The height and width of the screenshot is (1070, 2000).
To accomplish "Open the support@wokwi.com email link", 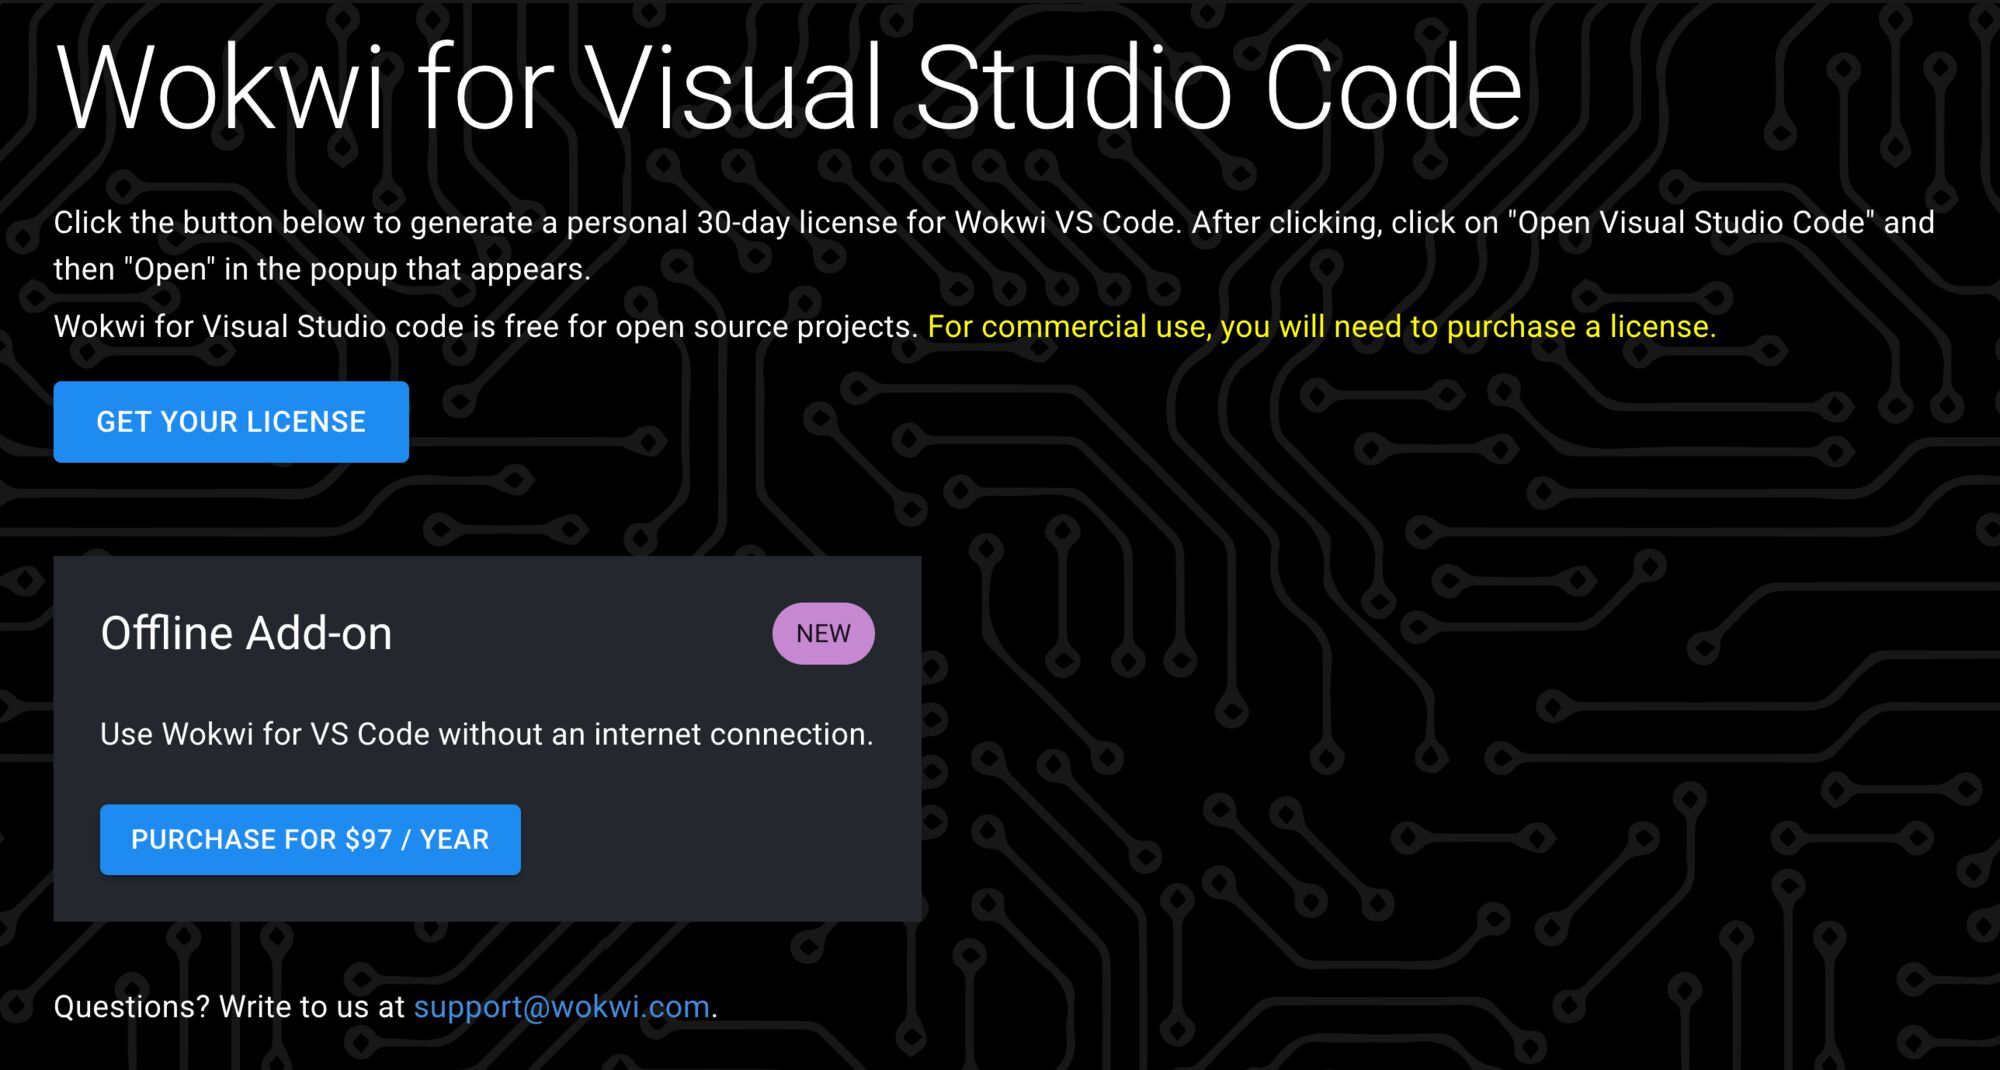I will pos(561,1007).
